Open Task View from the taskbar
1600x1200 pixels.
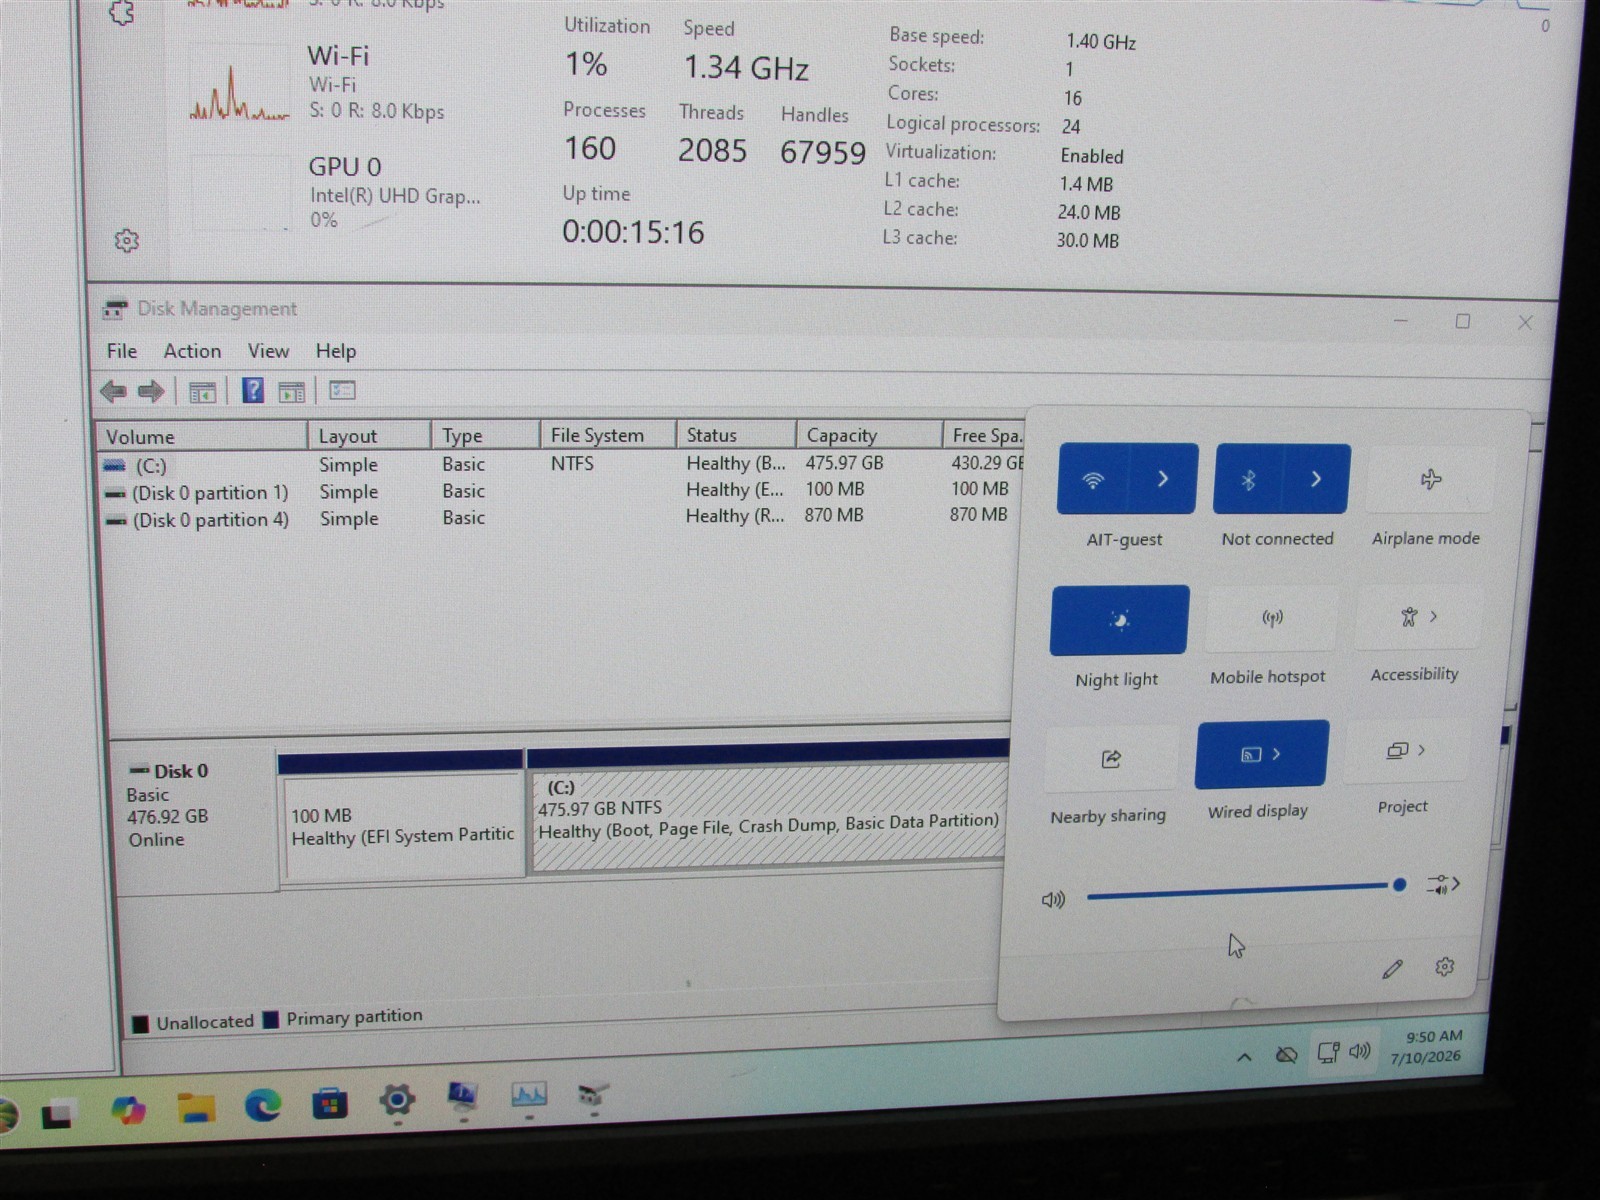[59, 1113]
